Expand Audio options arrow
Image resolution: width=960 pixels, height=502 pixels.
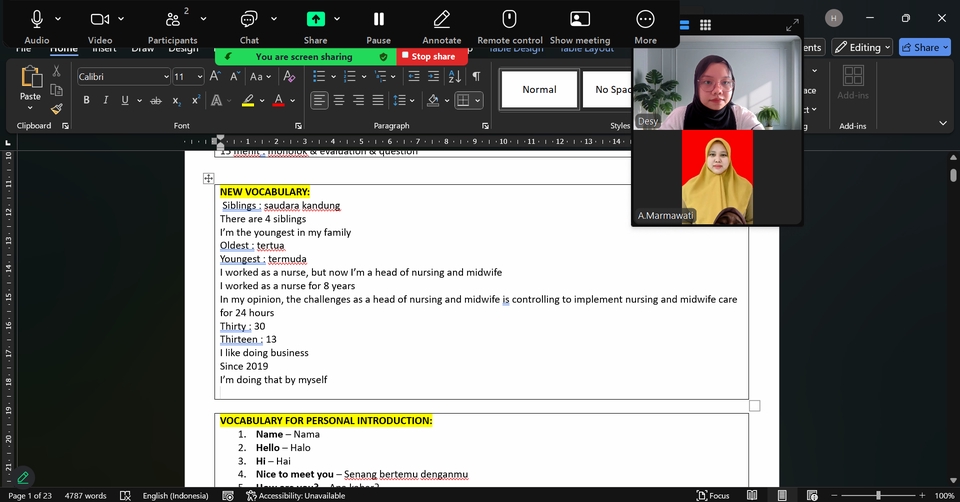58,19
